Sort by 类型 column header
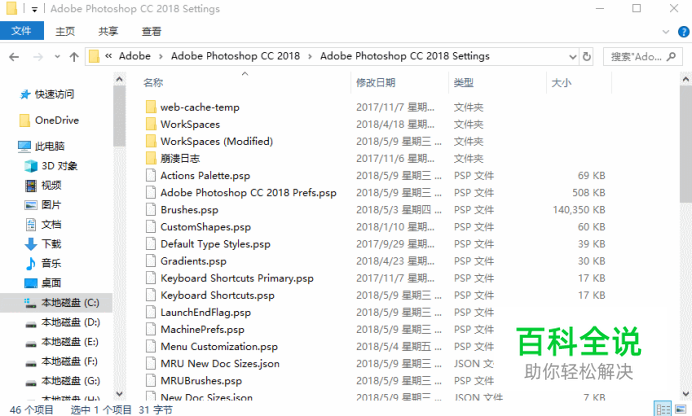The width and height of the screenshot is (692, 416). coord(463,82)
